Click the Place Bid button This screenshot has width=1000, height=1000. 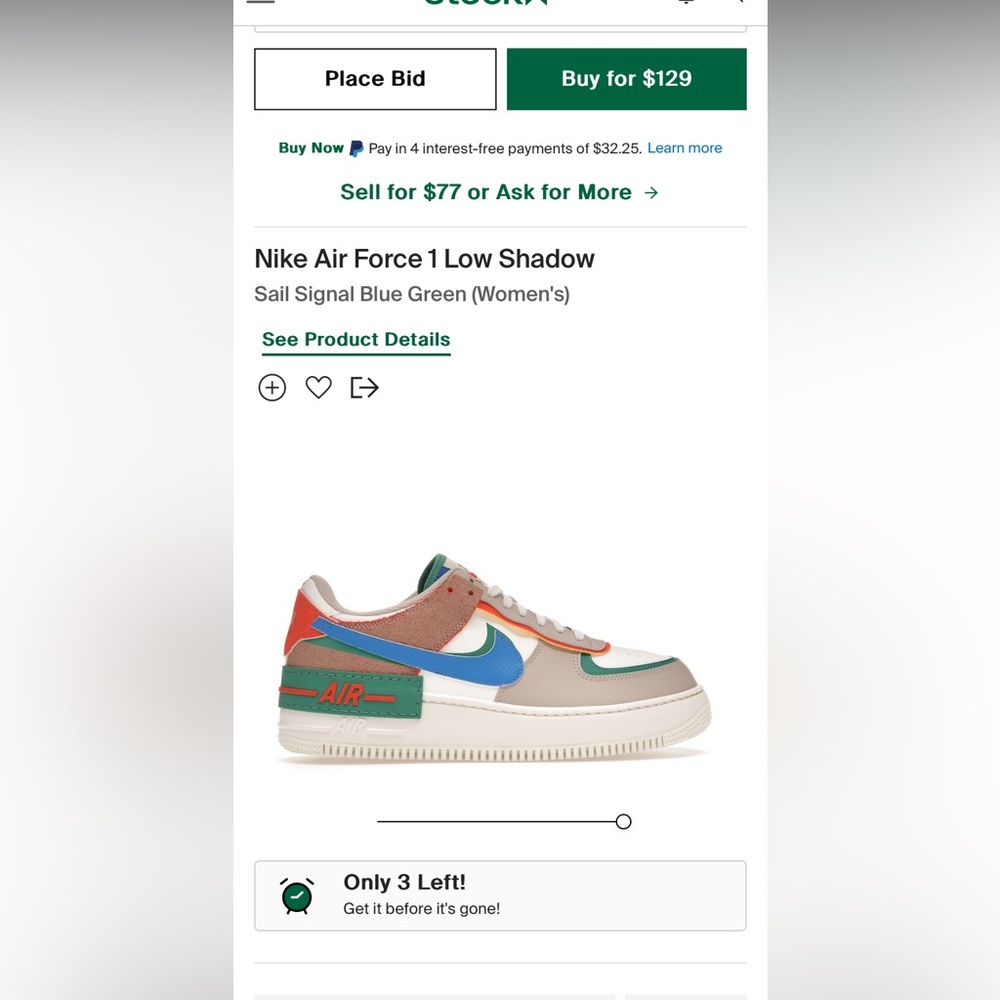click(x=375, y=79)
